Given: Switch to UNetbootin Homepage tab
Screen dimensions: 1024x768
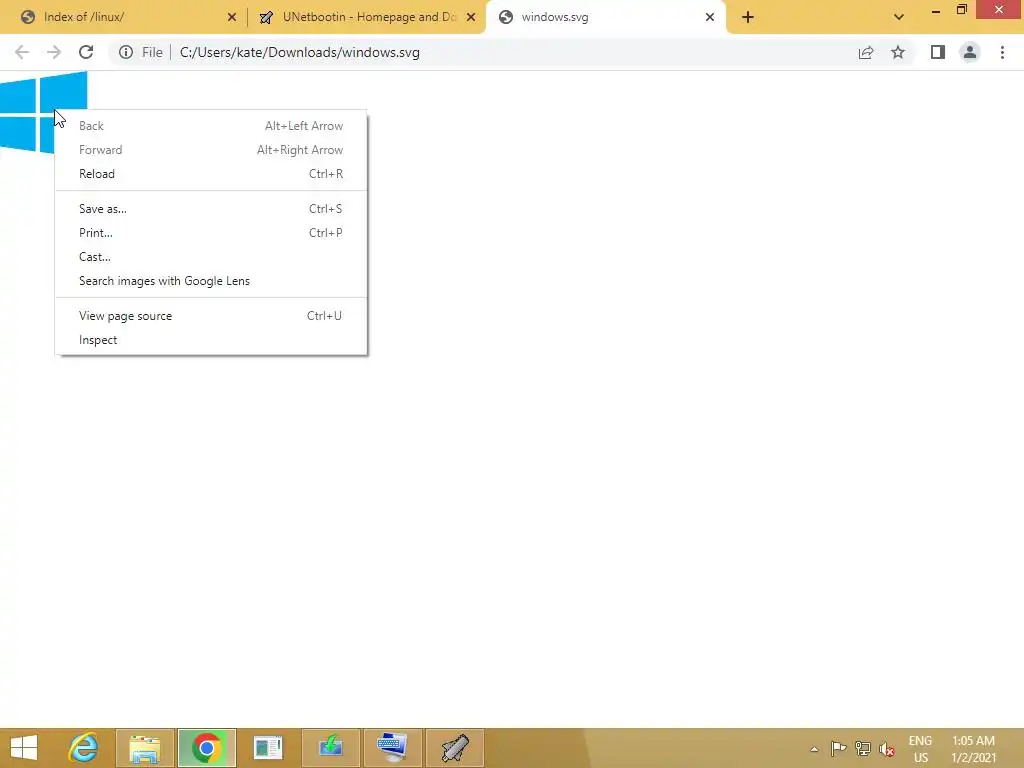Looking at the screenshot, I should (x=366, y=17).
